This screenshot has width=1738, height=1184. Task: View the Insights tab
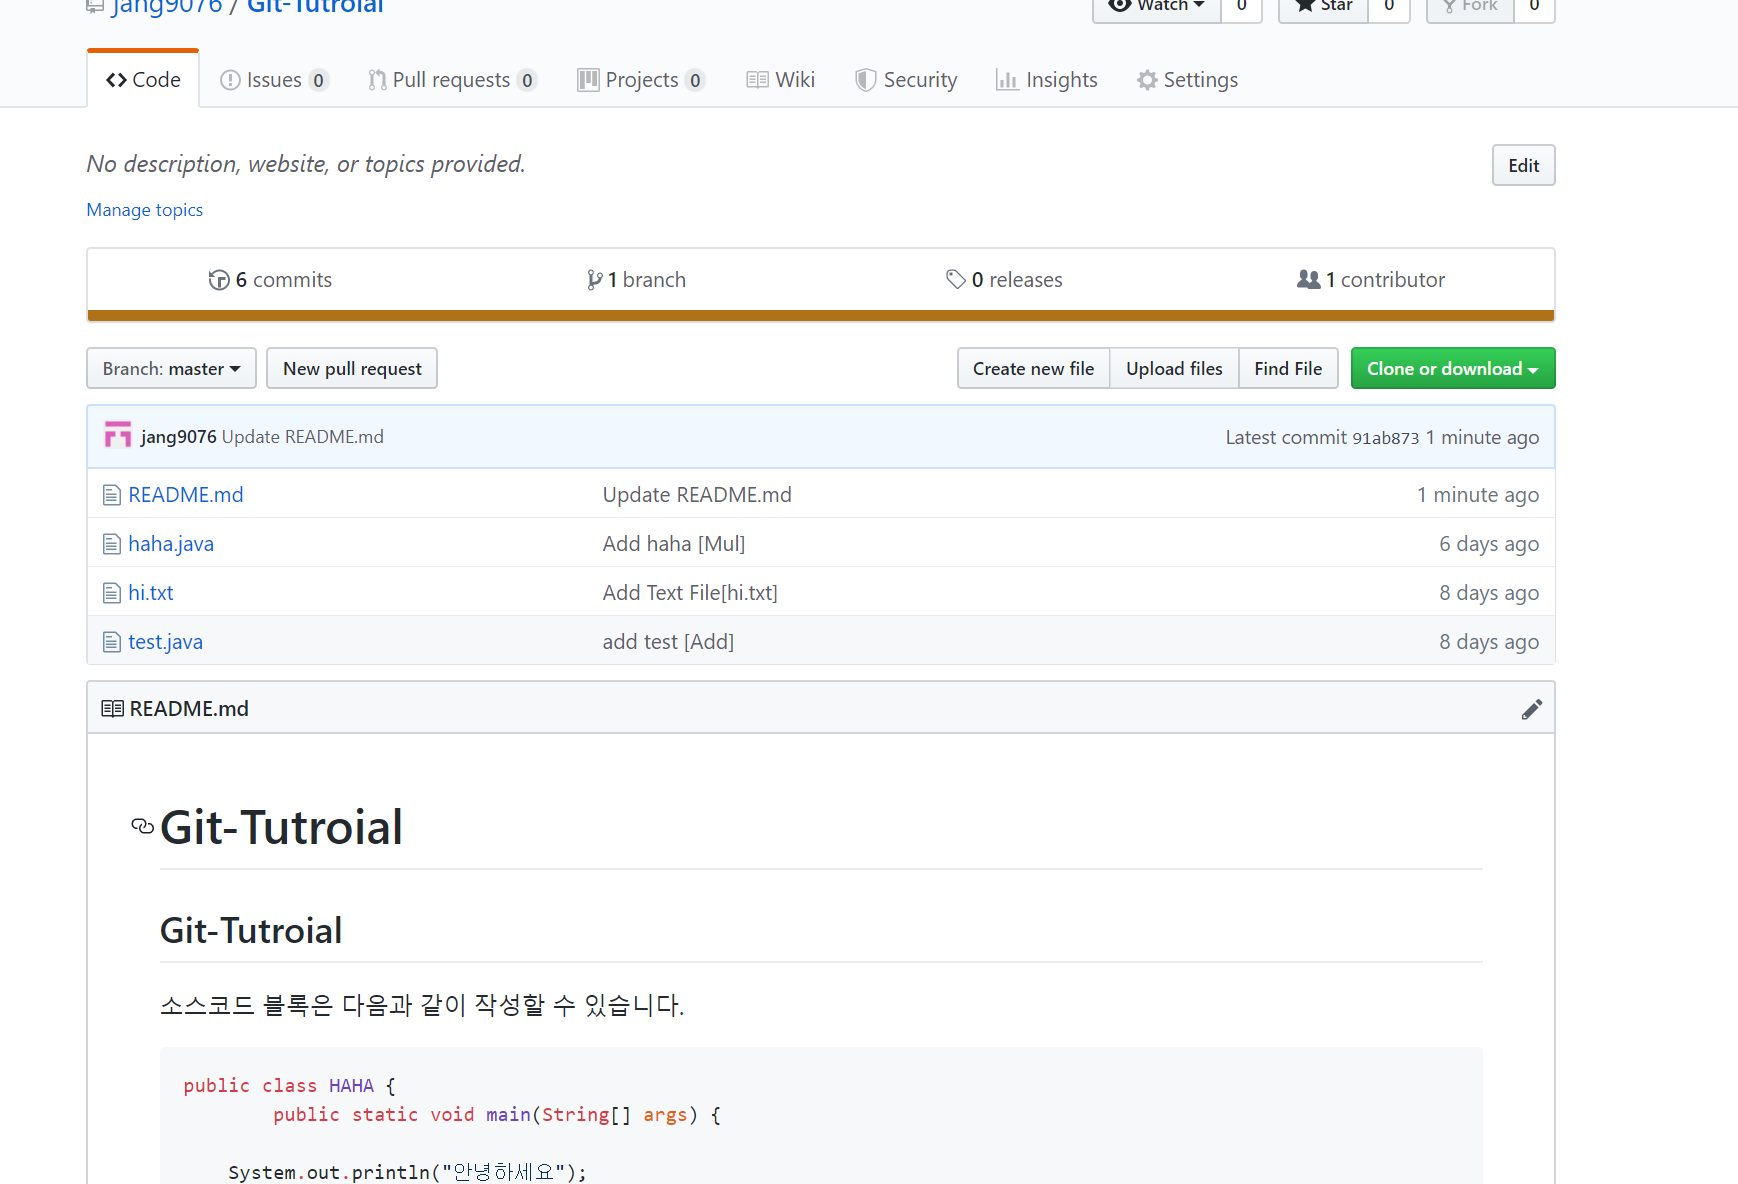pyautogui.click(x=1046, y=80)
